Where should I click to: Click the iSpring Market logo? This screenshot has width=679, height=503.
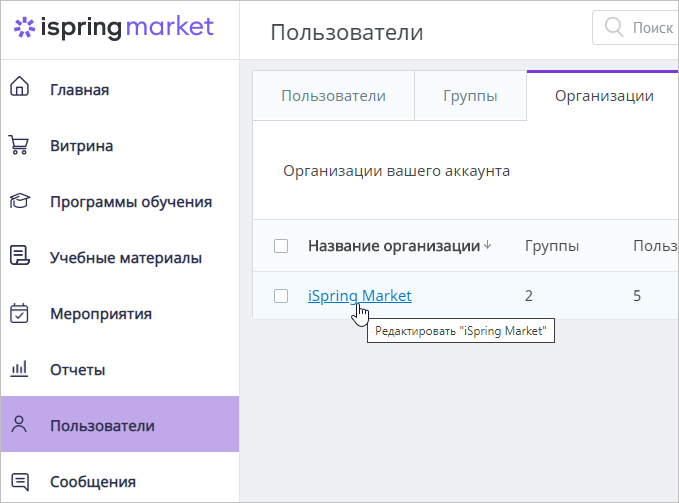coord(113,27)
